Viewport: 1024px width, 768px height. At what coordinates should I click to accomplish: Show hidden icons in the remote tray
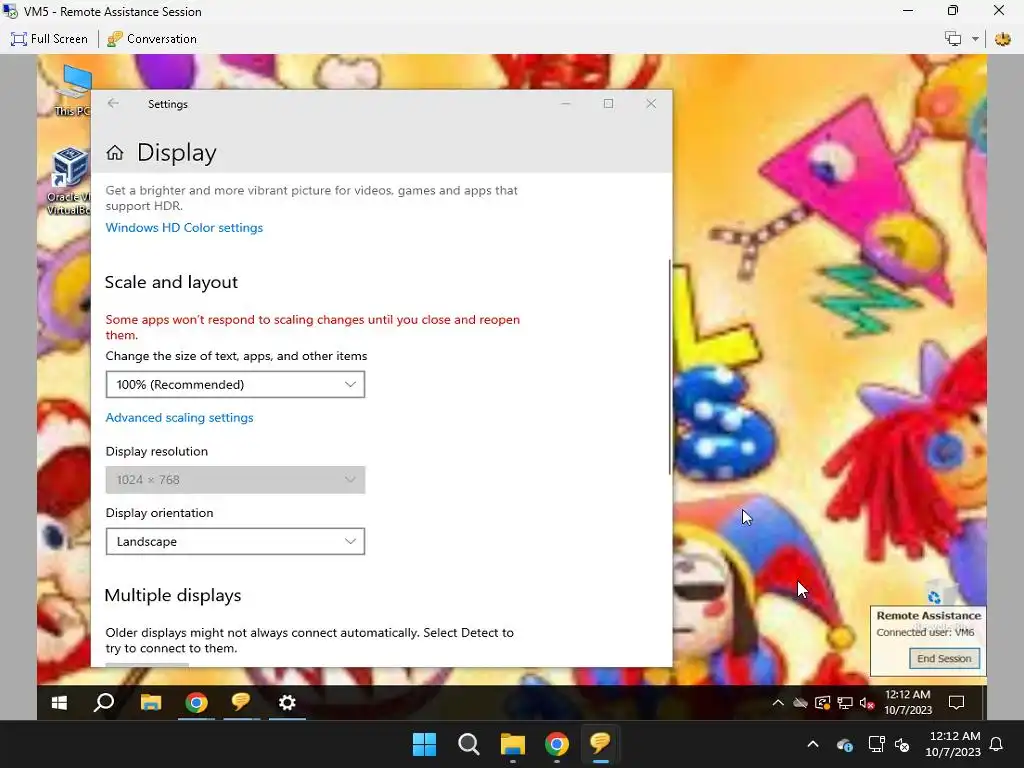778,703
